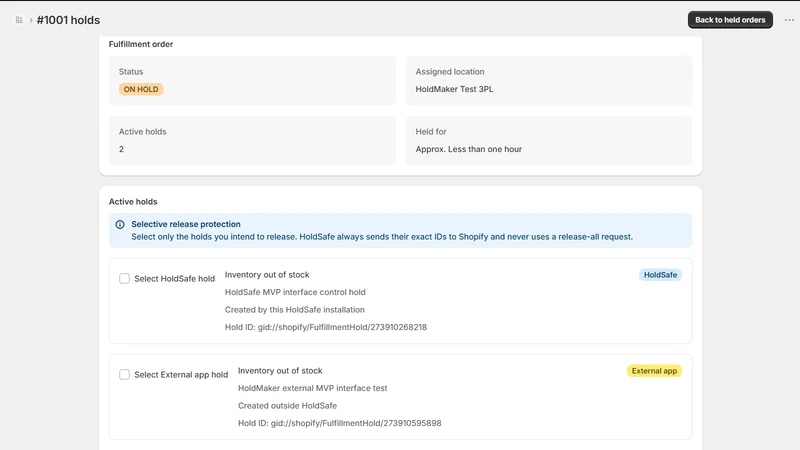
Task: Click the Selective release protection heading
Action: click(x=186, y=224)
